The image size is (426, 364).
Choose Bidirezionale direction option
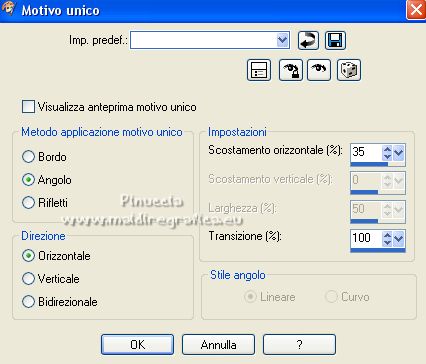(28, 302)
